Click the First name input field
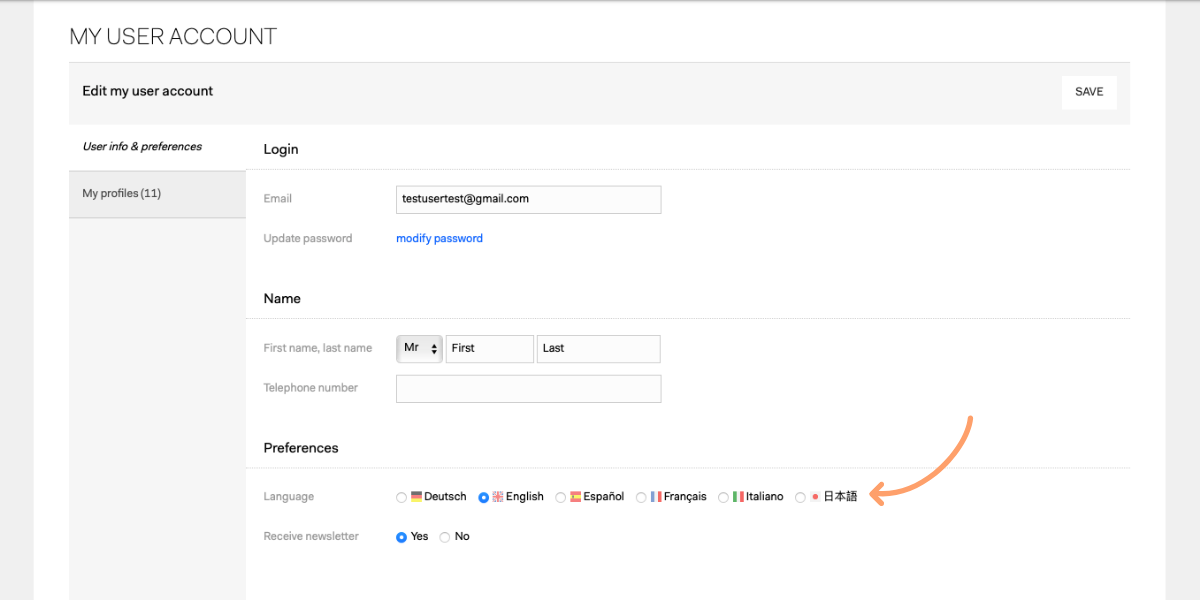 (490, 348)
